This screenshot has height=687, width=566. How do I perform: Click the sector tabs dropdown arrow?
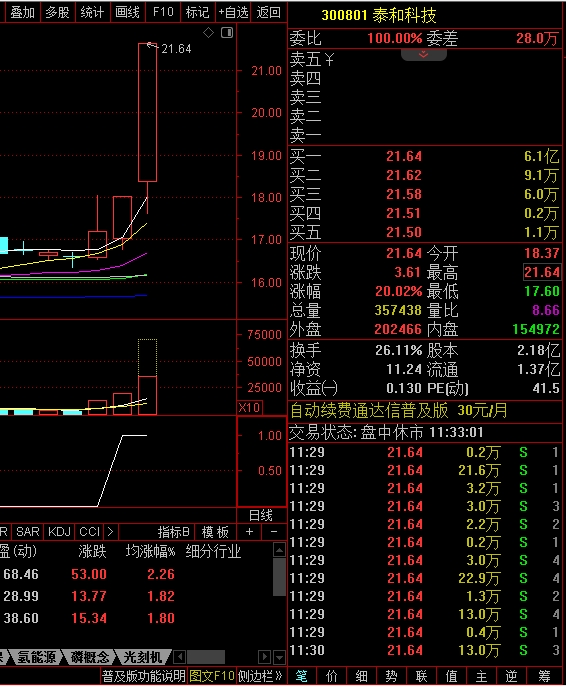point(279,657)
